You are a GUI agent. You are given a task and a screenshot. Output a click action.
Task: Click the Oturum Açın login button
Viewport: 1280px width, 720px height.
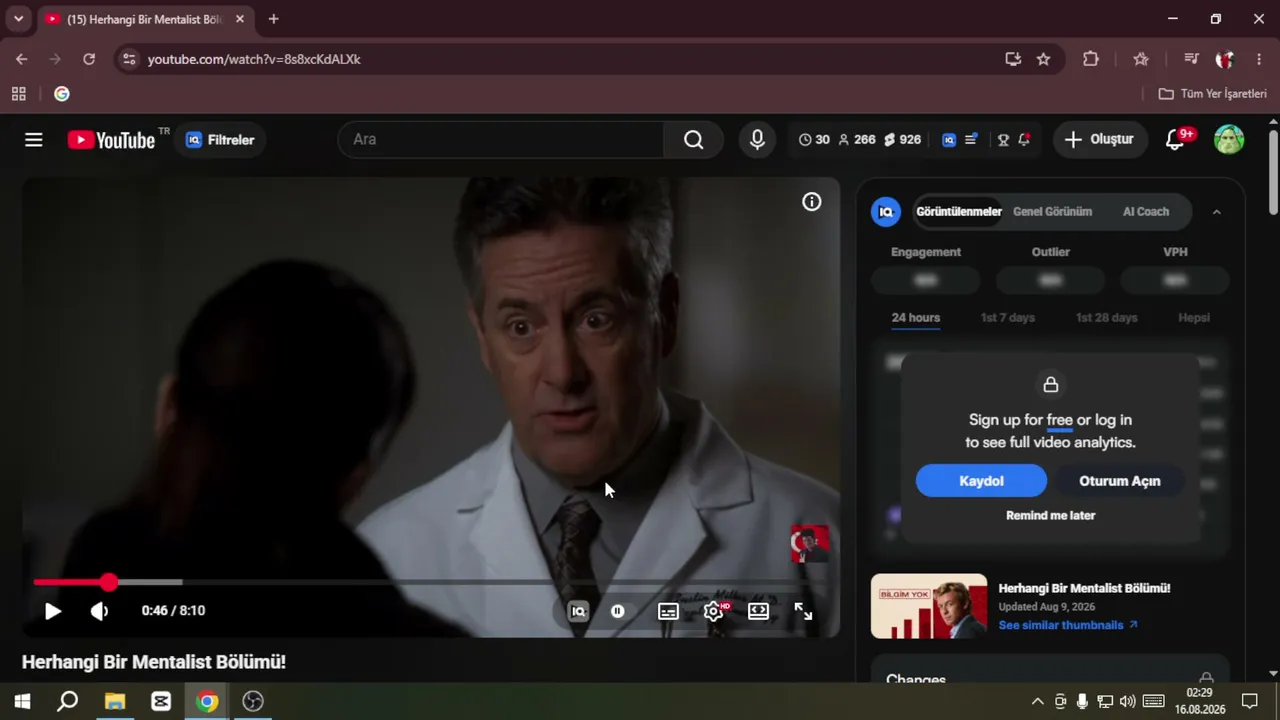click(x=1120, y=481)
